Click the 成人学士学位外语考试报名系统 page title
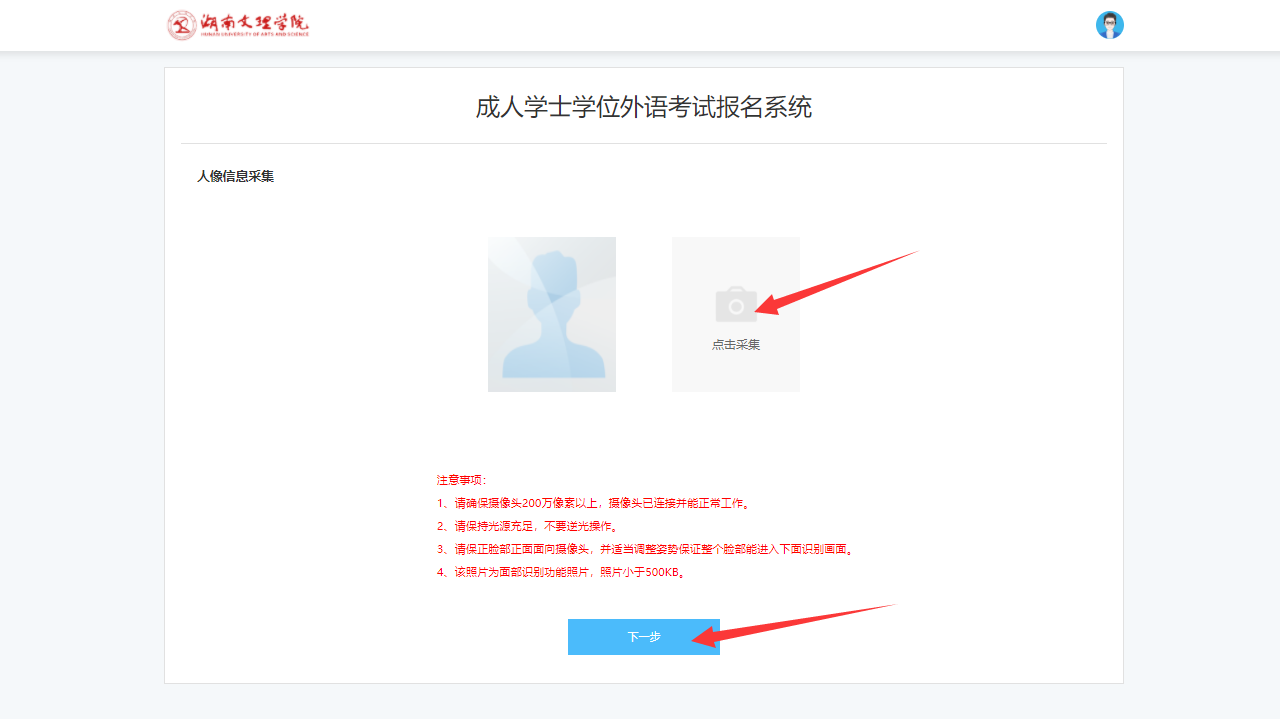 [x=643, y=108]
